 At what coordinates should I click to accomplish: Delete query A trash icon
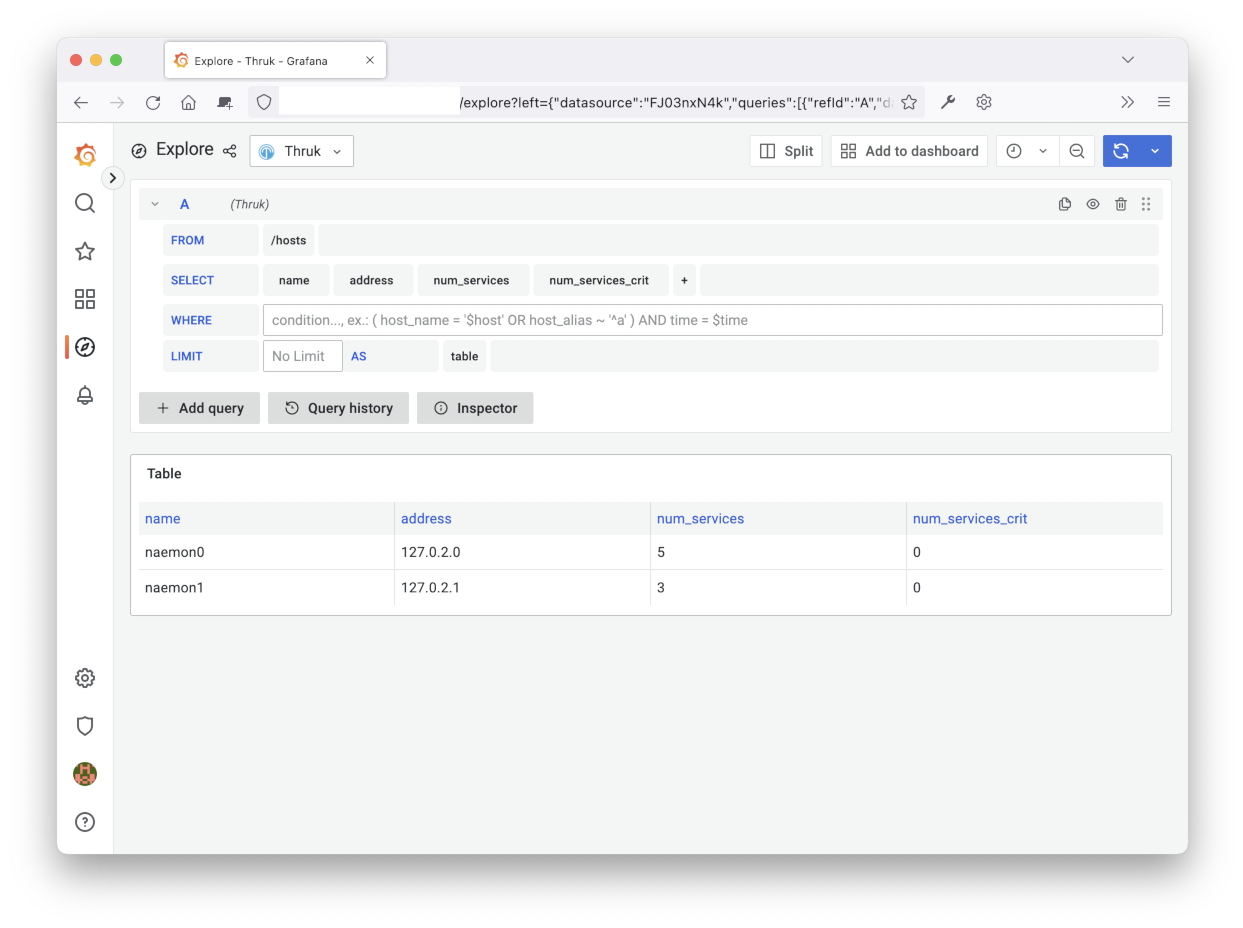(x=1121, y=204)
